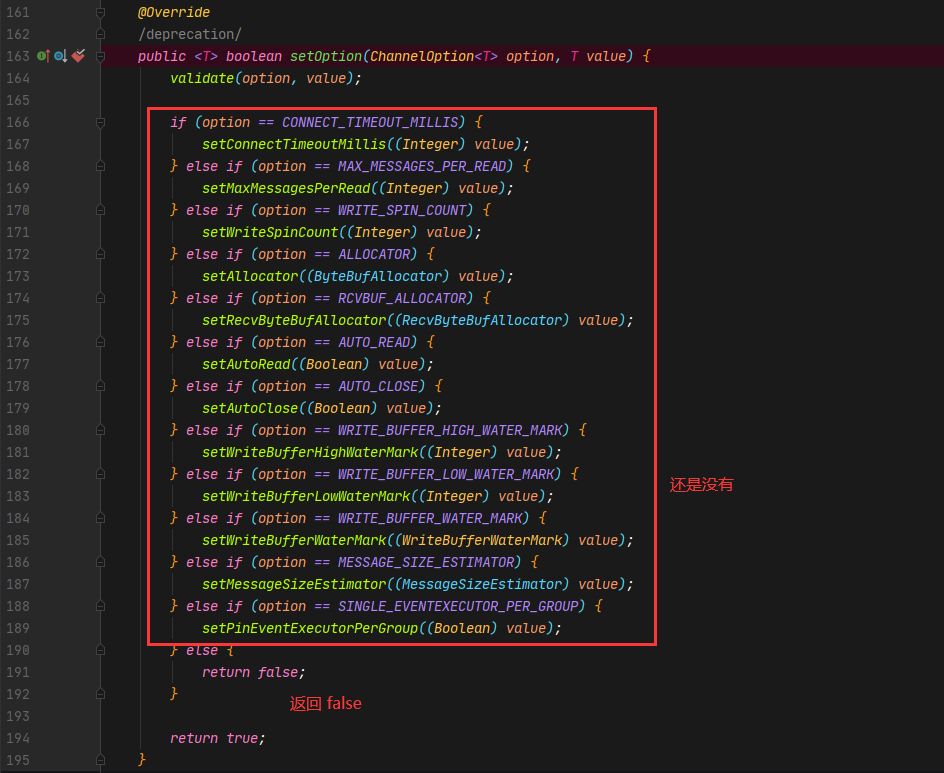This screenshot has width=944, height=773.
Task: Collapse the fold marker next to line 172
Action: click(99, 254)
